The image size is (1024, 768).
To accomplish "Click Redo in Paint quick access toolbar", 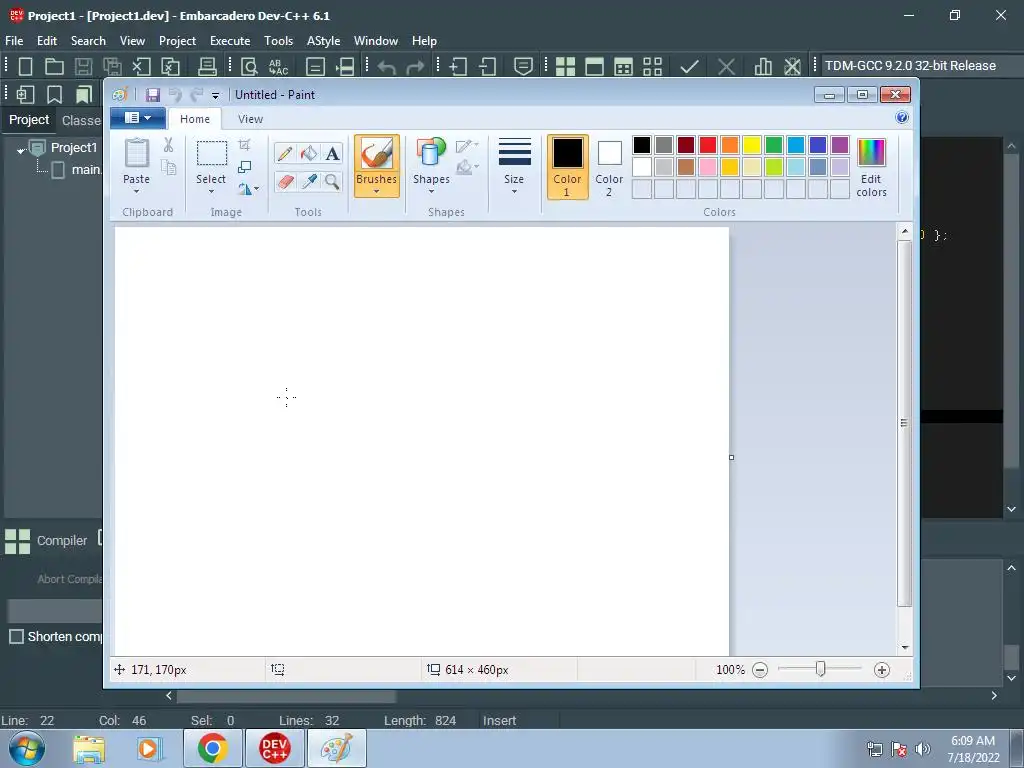I will tap(197, 95).
